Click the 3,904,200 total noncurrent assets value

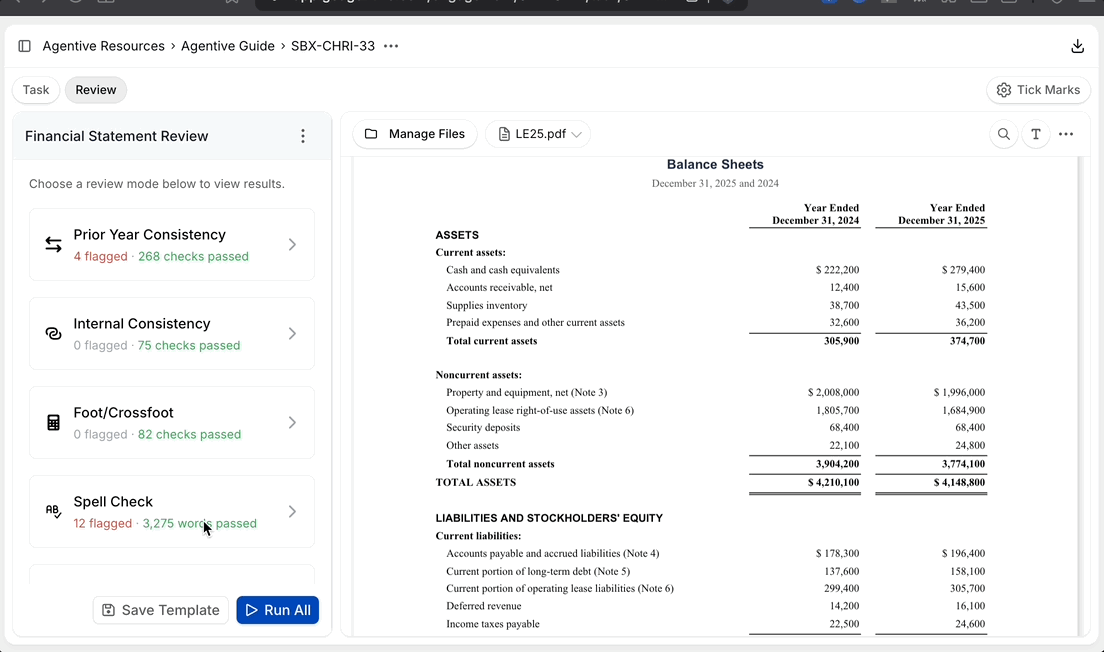[x=837, y=464]
